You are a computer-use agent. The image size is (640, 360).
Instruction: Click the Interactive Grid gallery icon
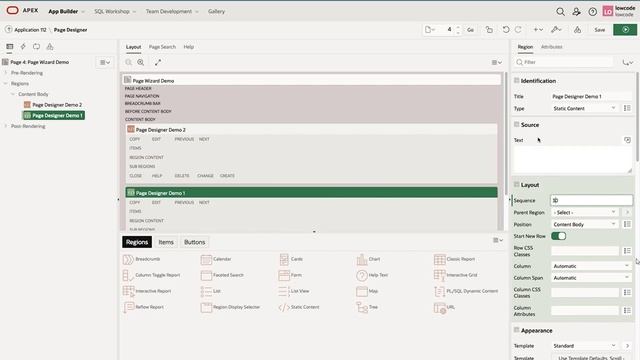[x=440, y=276]
